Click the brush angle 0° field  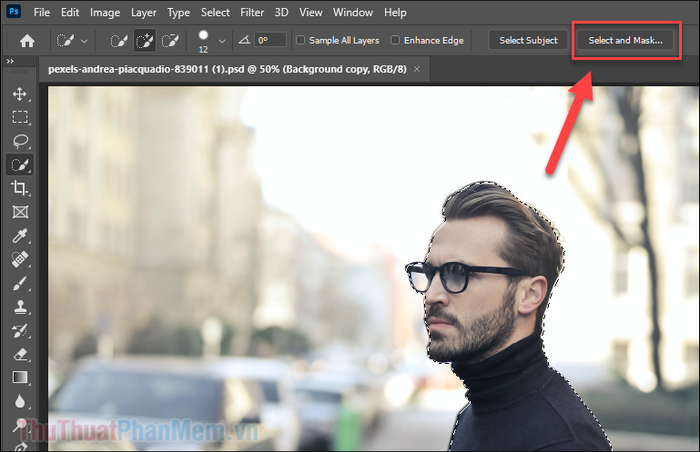(x=270, y=40)
